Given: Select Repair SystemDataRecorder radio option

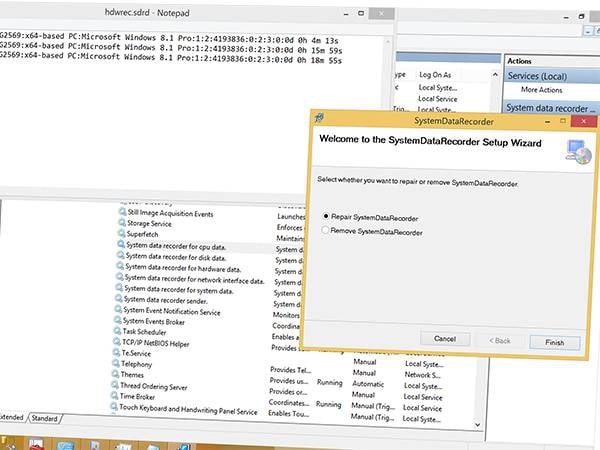Looking at the screenshot, I should (326, 216).
